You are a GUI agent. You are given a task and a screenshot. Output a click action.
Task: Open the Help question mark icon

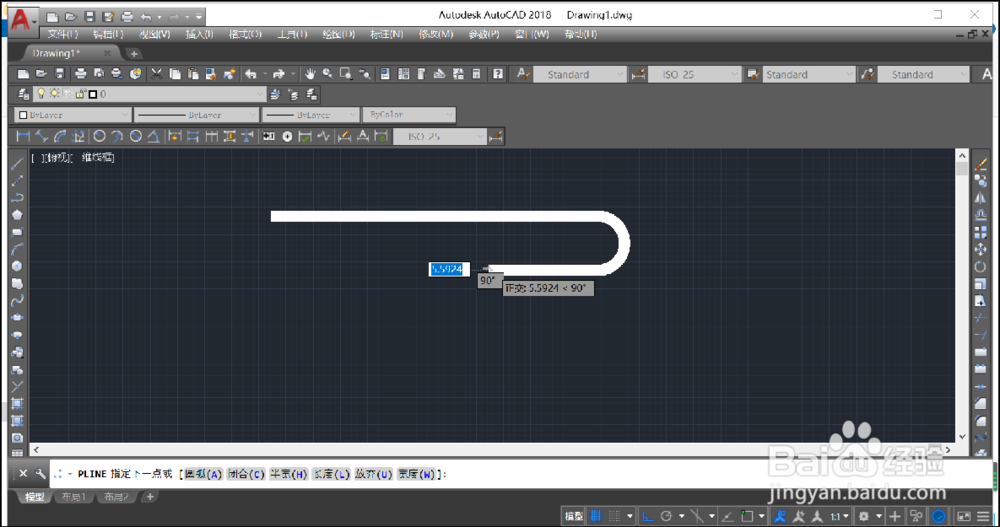[x=498, y=74]
